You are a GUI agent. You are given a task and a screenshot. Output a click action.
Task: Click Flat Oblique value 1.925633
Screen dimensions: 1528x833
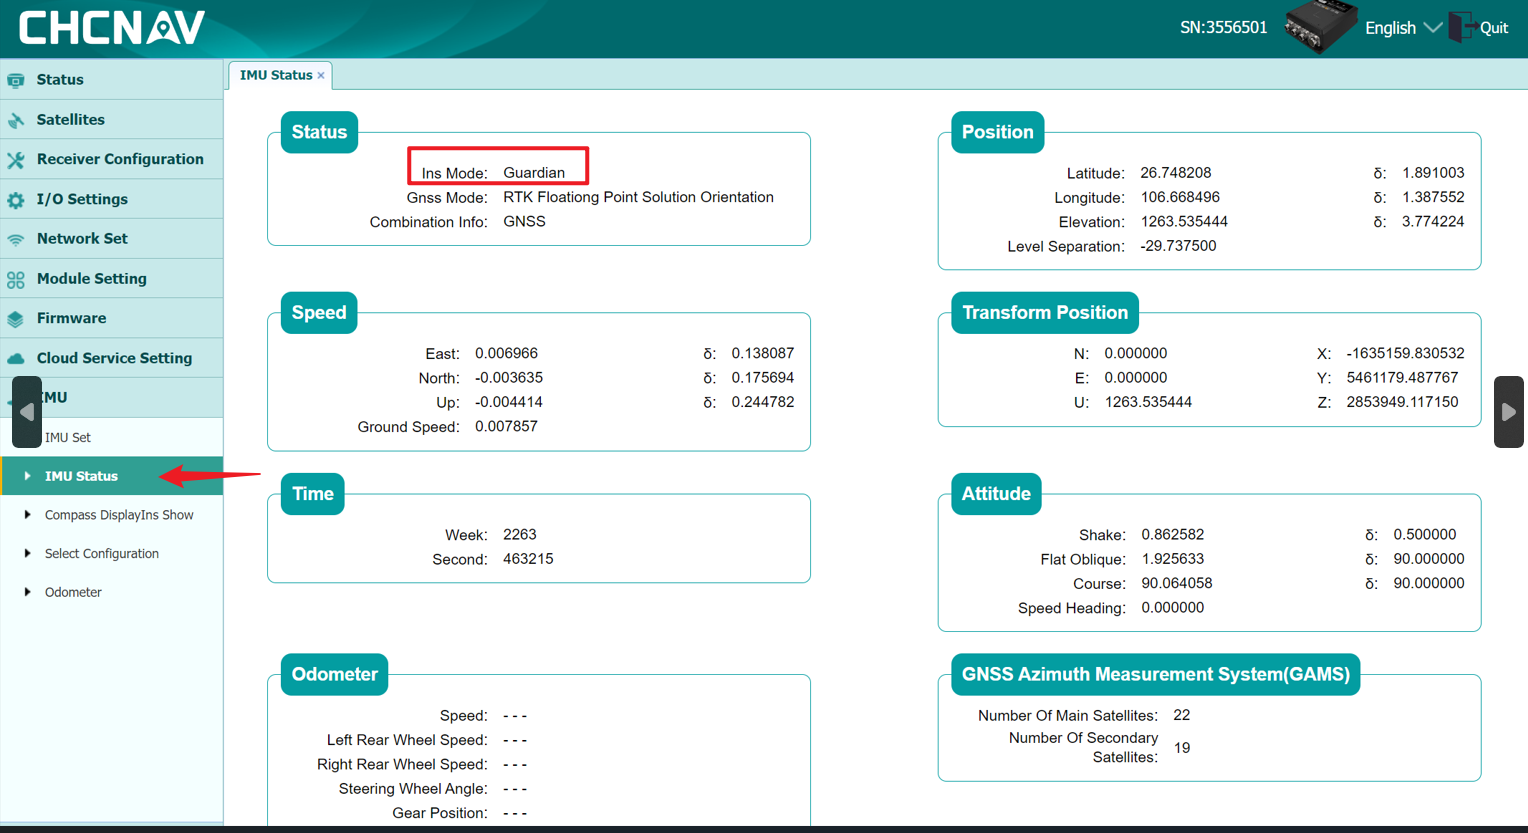[1173, 558]
